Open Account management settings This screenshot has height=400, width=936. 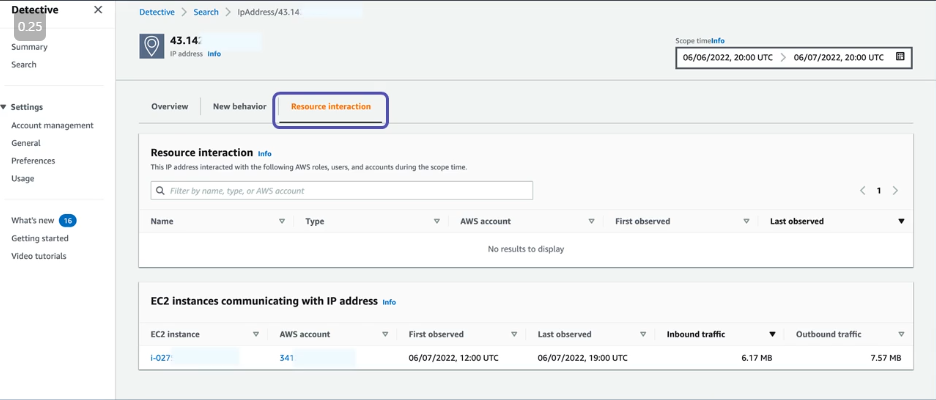tap(53, 125)
